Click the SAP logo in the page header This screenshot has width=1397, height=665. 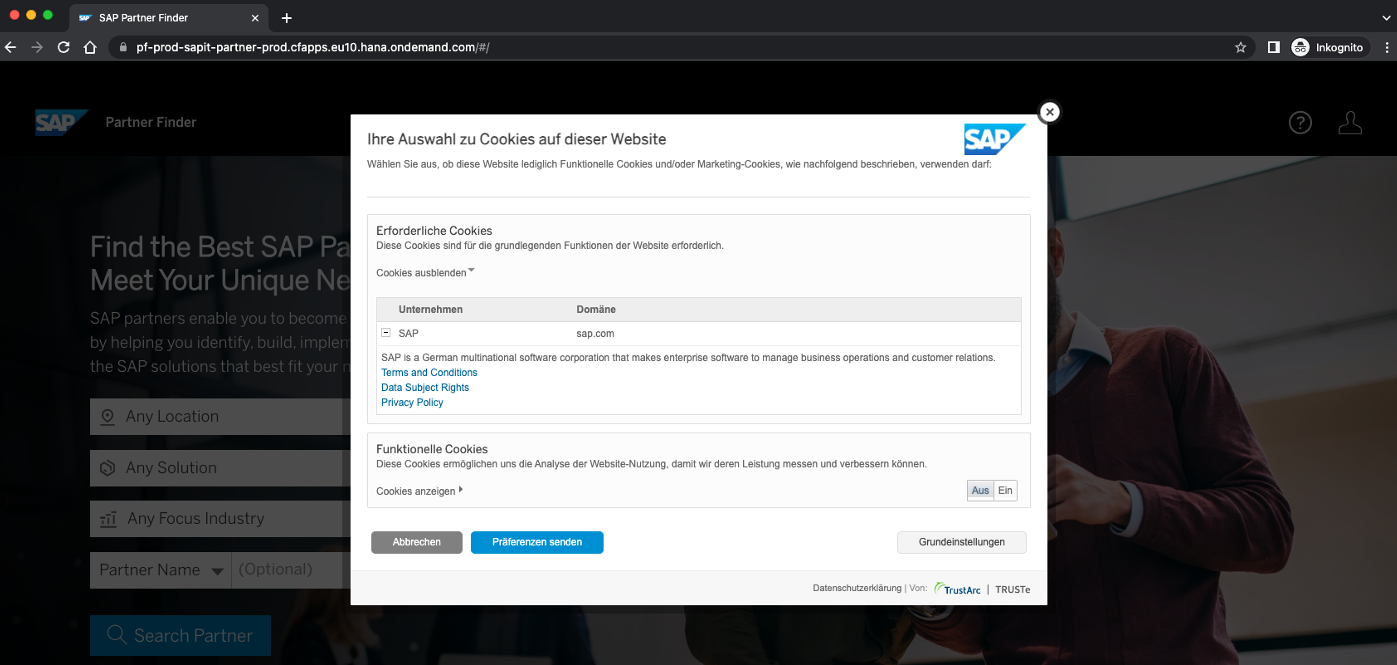click(61, 122)
